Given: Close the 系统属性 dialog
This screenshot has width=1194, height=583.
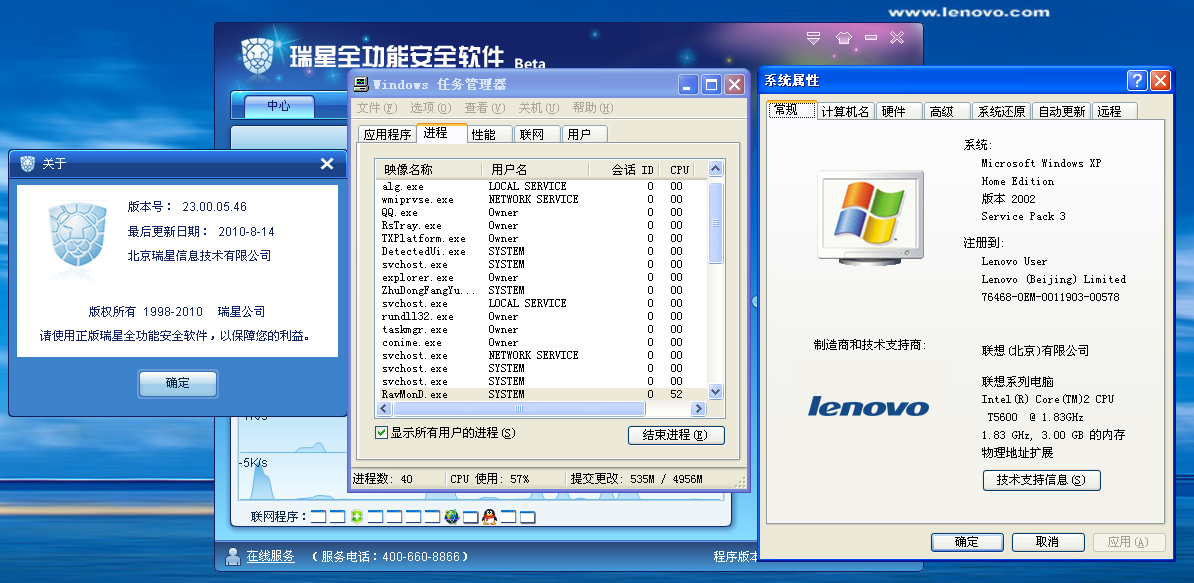Looking at the screenshot, I should click(1160, 81).
